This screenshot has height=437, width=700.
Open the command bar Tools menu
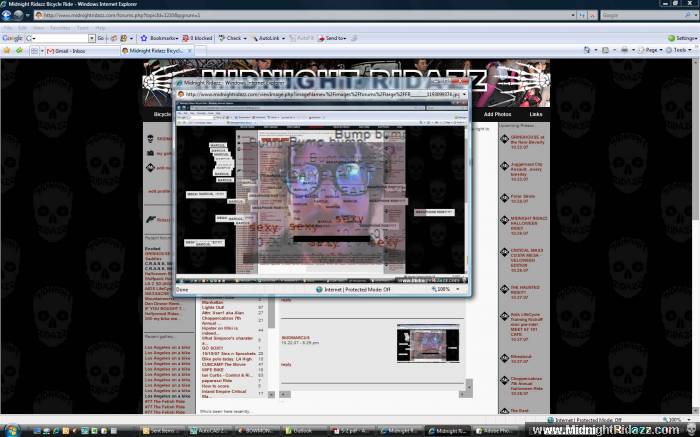click(679, 50)
